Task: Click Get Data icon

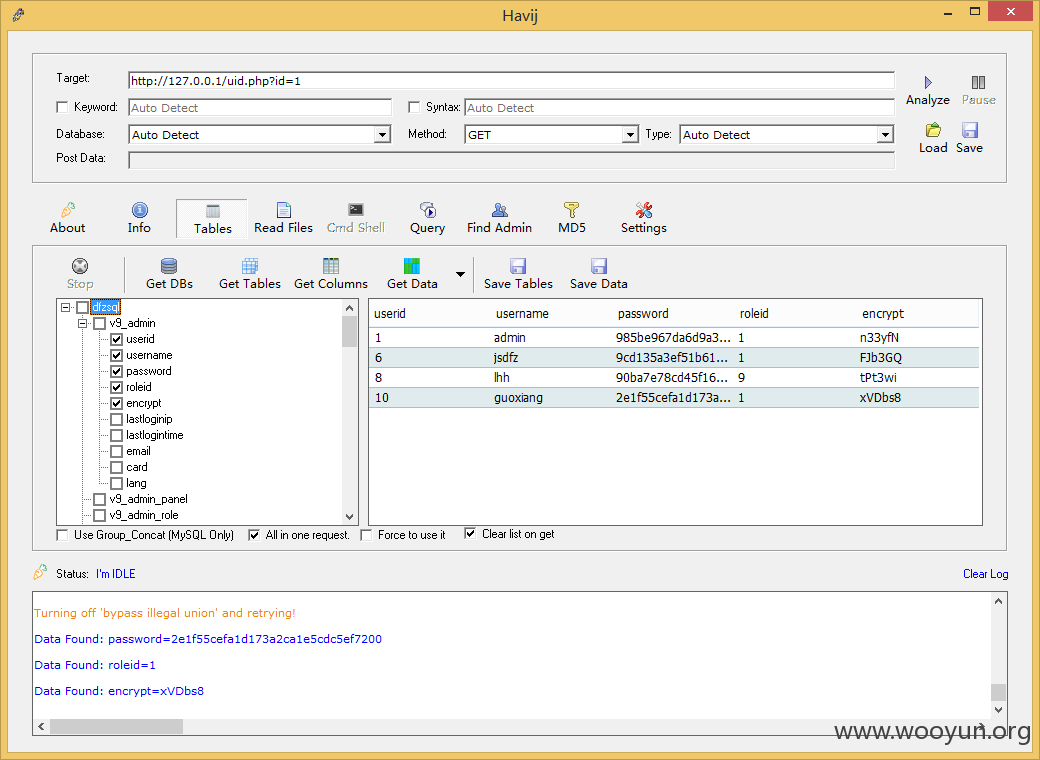Action: coord(412,266)
